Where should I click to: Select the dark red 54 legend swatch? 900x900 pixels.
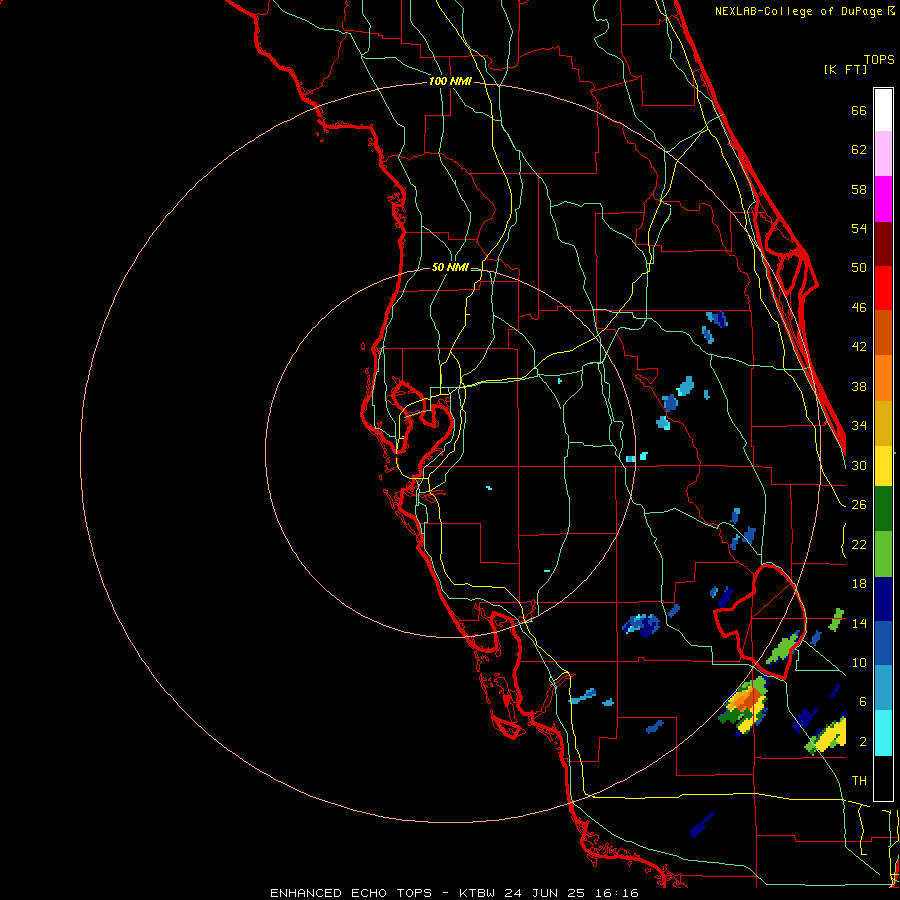pos(883,244)
